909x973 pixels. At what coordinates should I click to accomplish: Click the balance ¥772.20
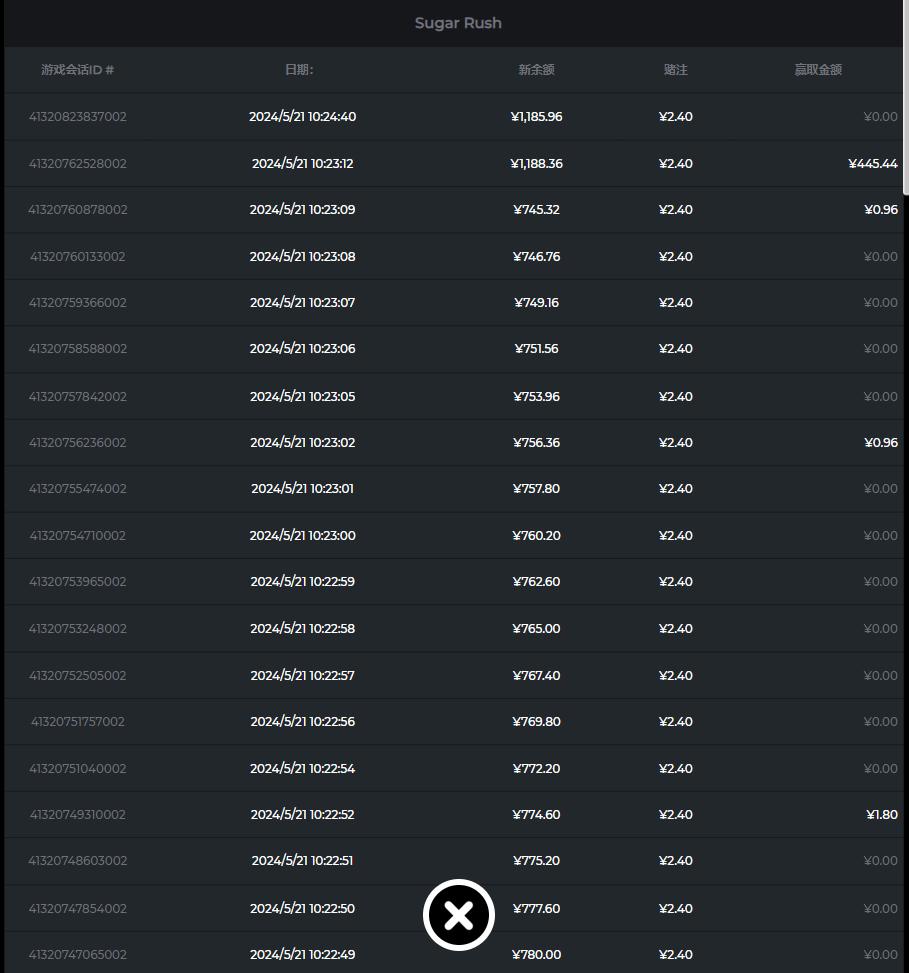coord(537,768)
